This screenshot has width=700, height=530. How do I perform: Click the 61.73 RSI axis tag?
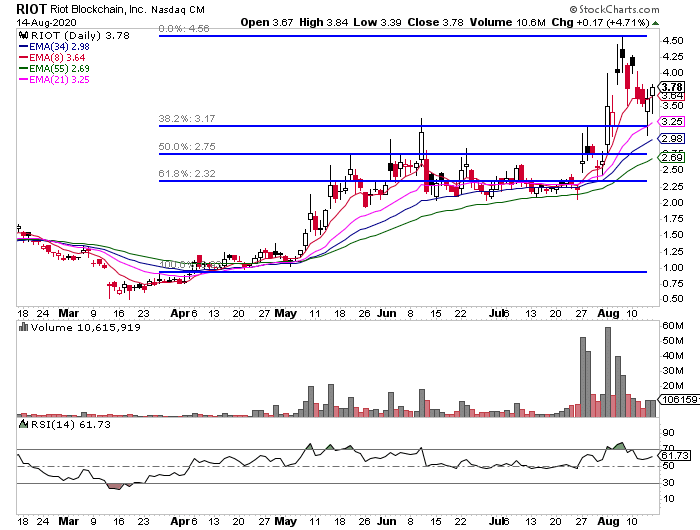[x=674, y=455]
